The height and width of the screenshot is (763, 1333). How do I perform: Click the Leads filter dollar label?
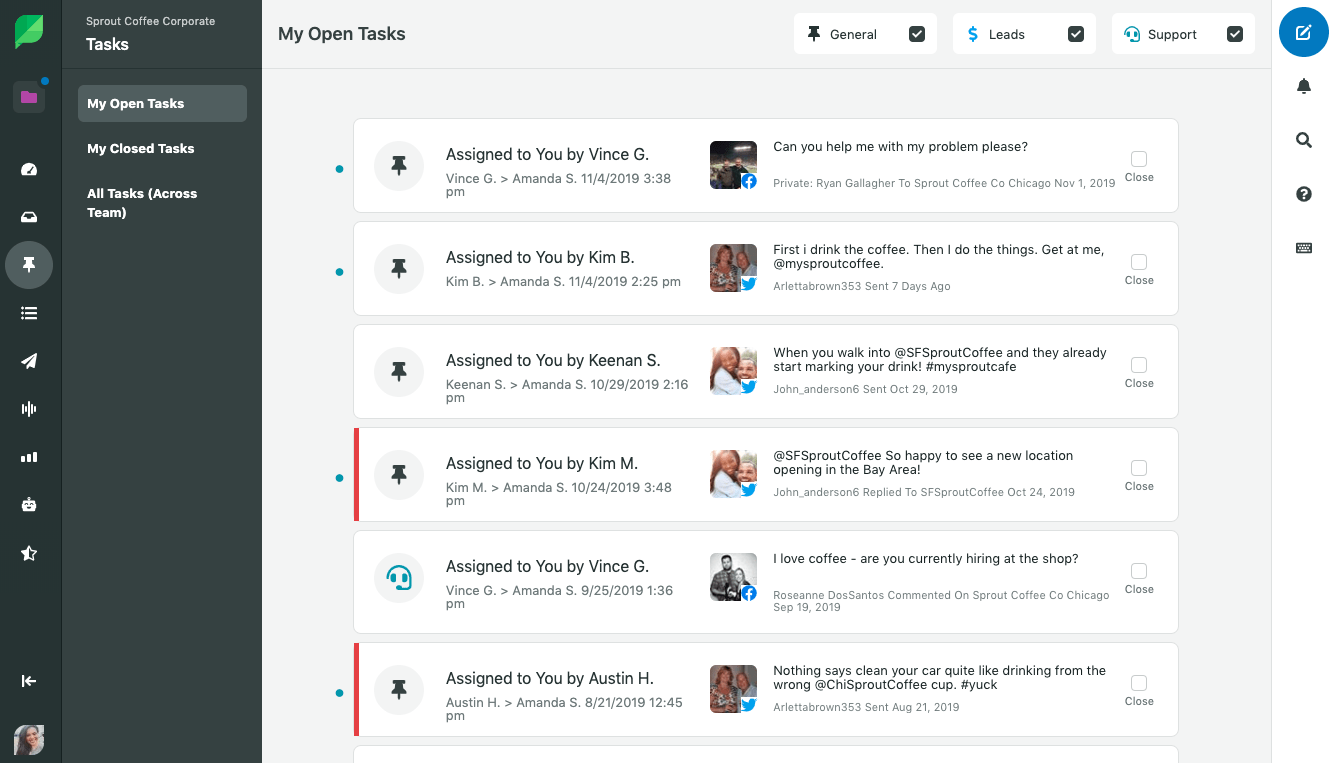pyautogui.click(x=996, y=34)
